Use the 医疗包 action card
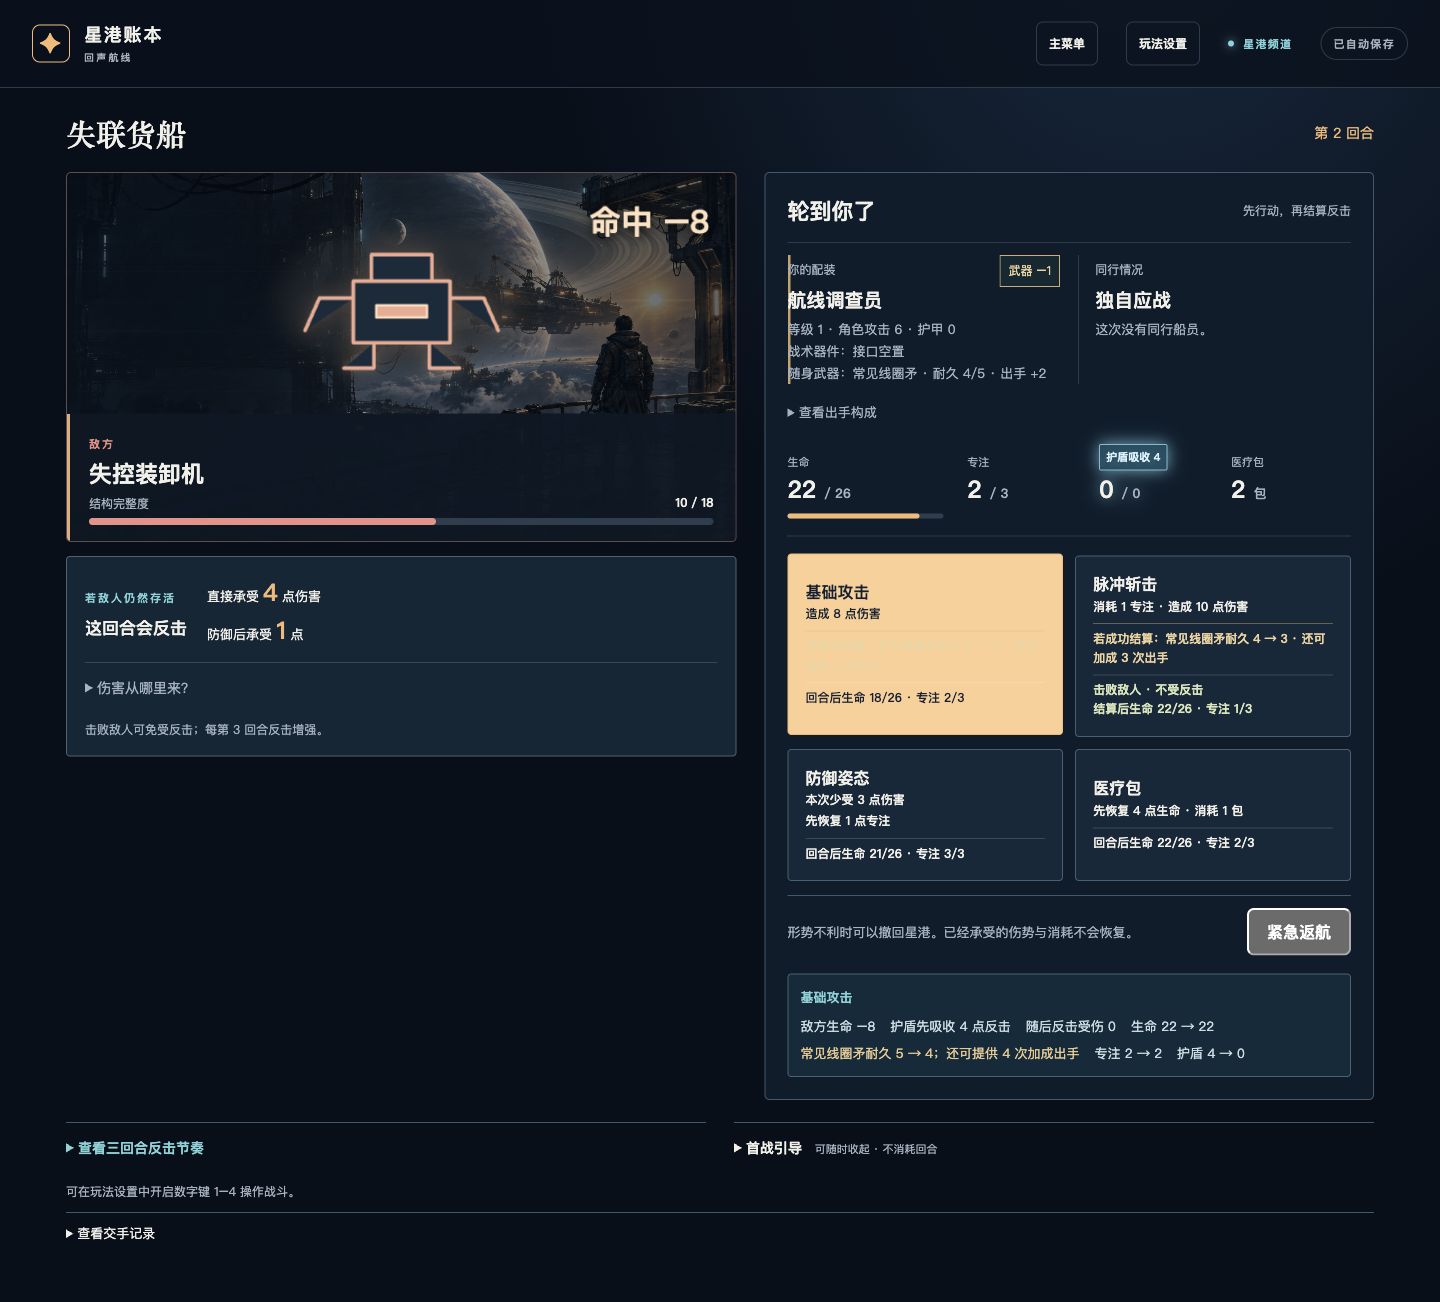The image size is (1440, 1302). point(1213,815)
